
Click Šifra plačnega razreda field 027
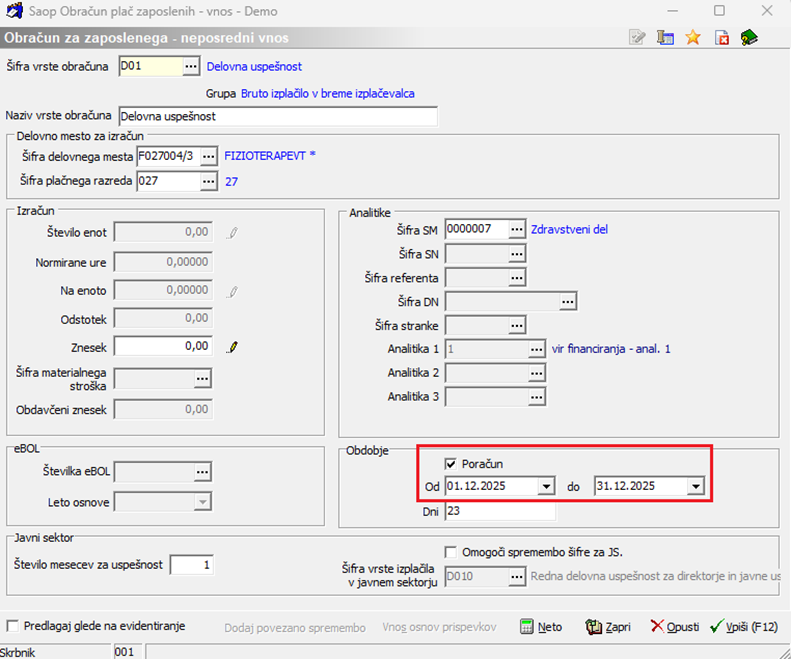click(x=168, y=181)
